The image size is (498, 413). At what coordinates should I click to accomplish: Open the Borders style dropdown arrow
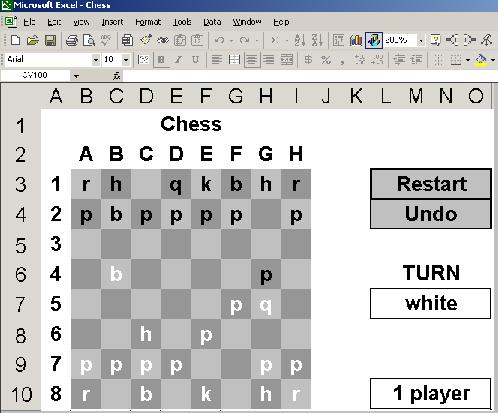(x=468, y=60)
